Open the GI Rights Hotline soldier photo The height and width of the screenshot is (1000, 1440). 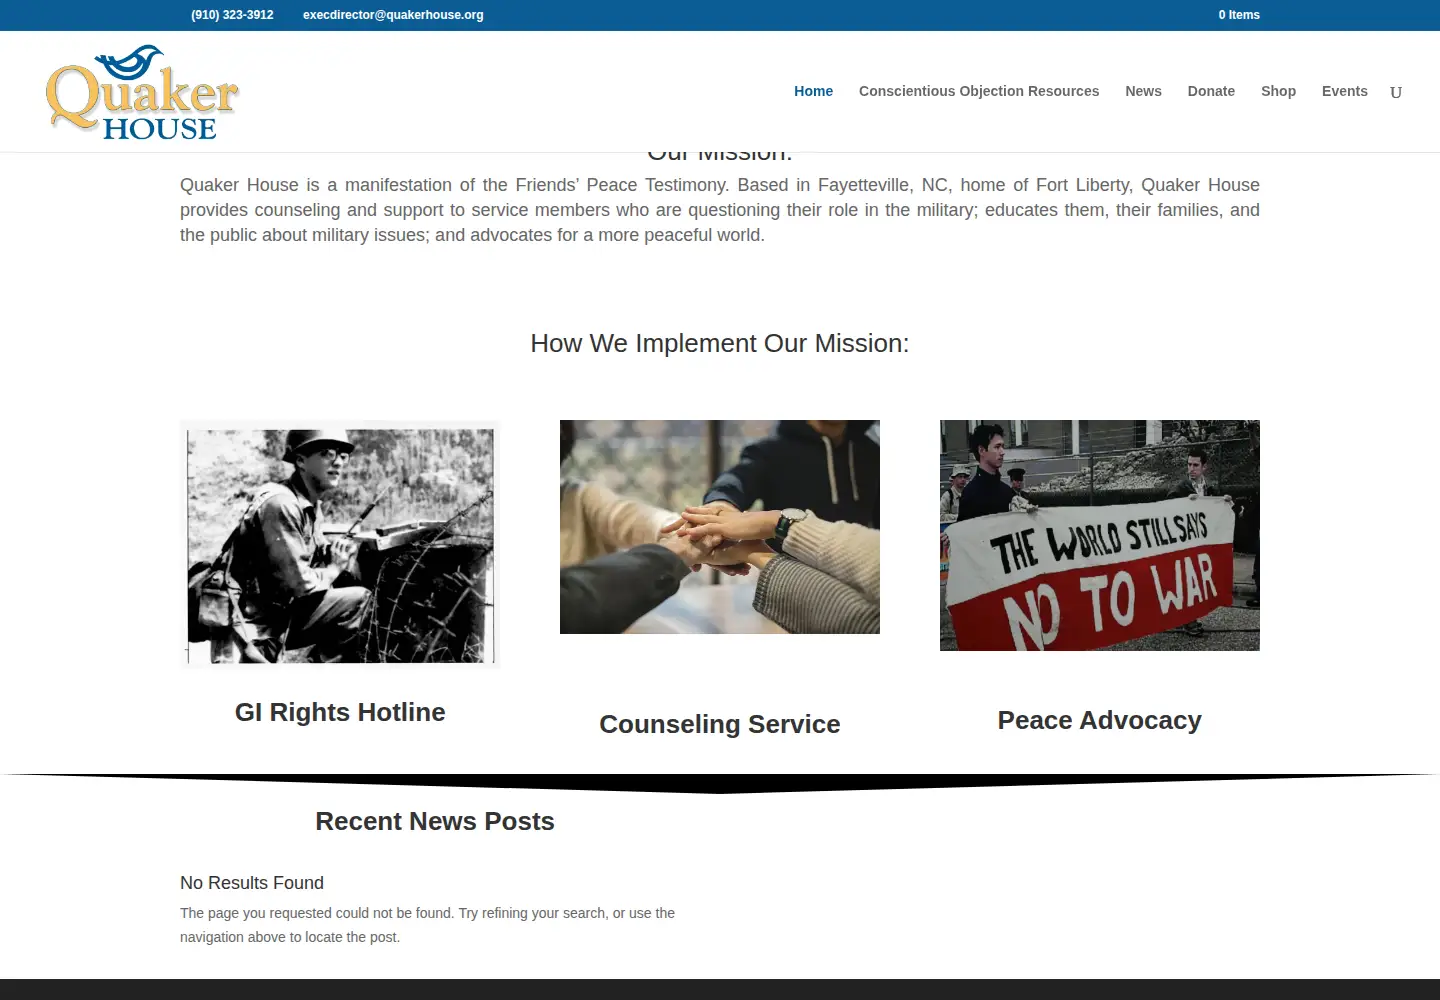340,545
